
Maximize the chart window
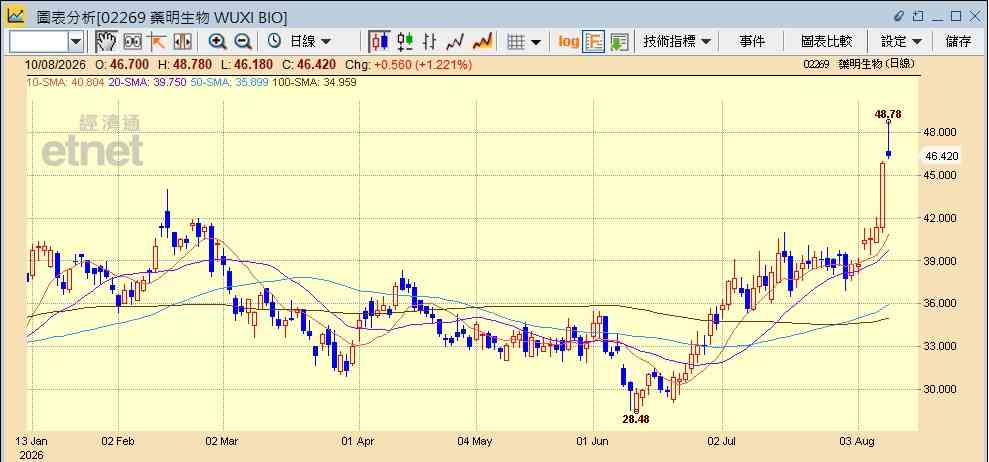(956, 15)
